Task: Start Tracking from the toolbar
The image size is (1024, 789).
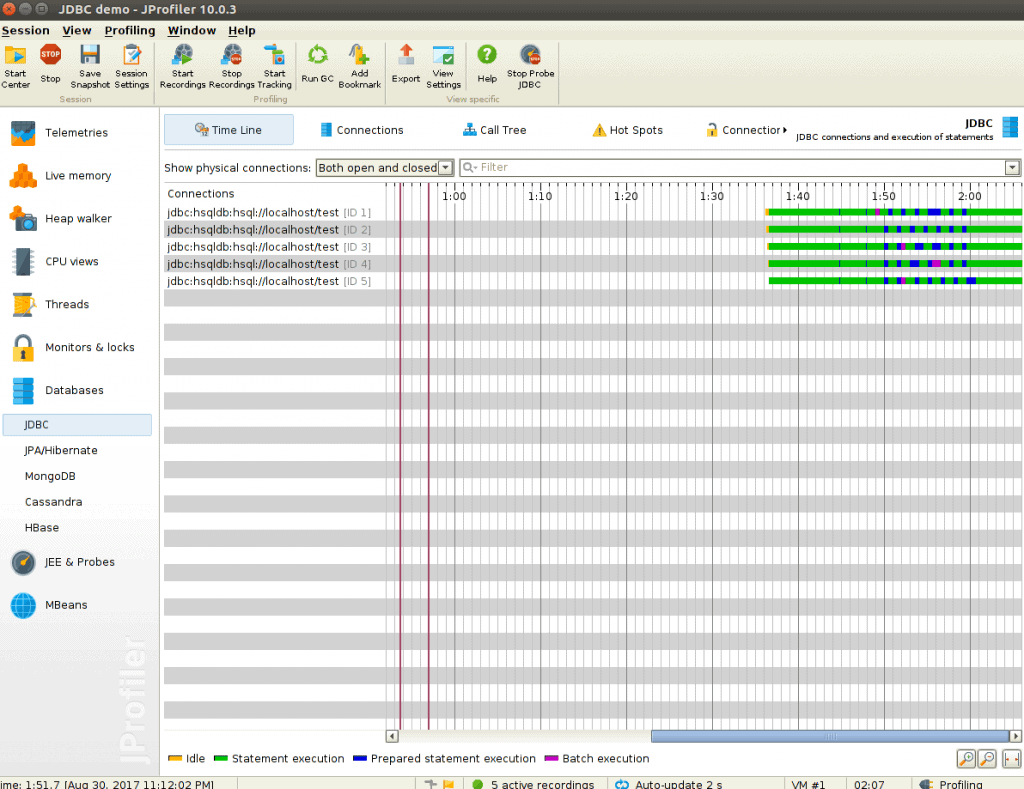Action: coord(274,67)
